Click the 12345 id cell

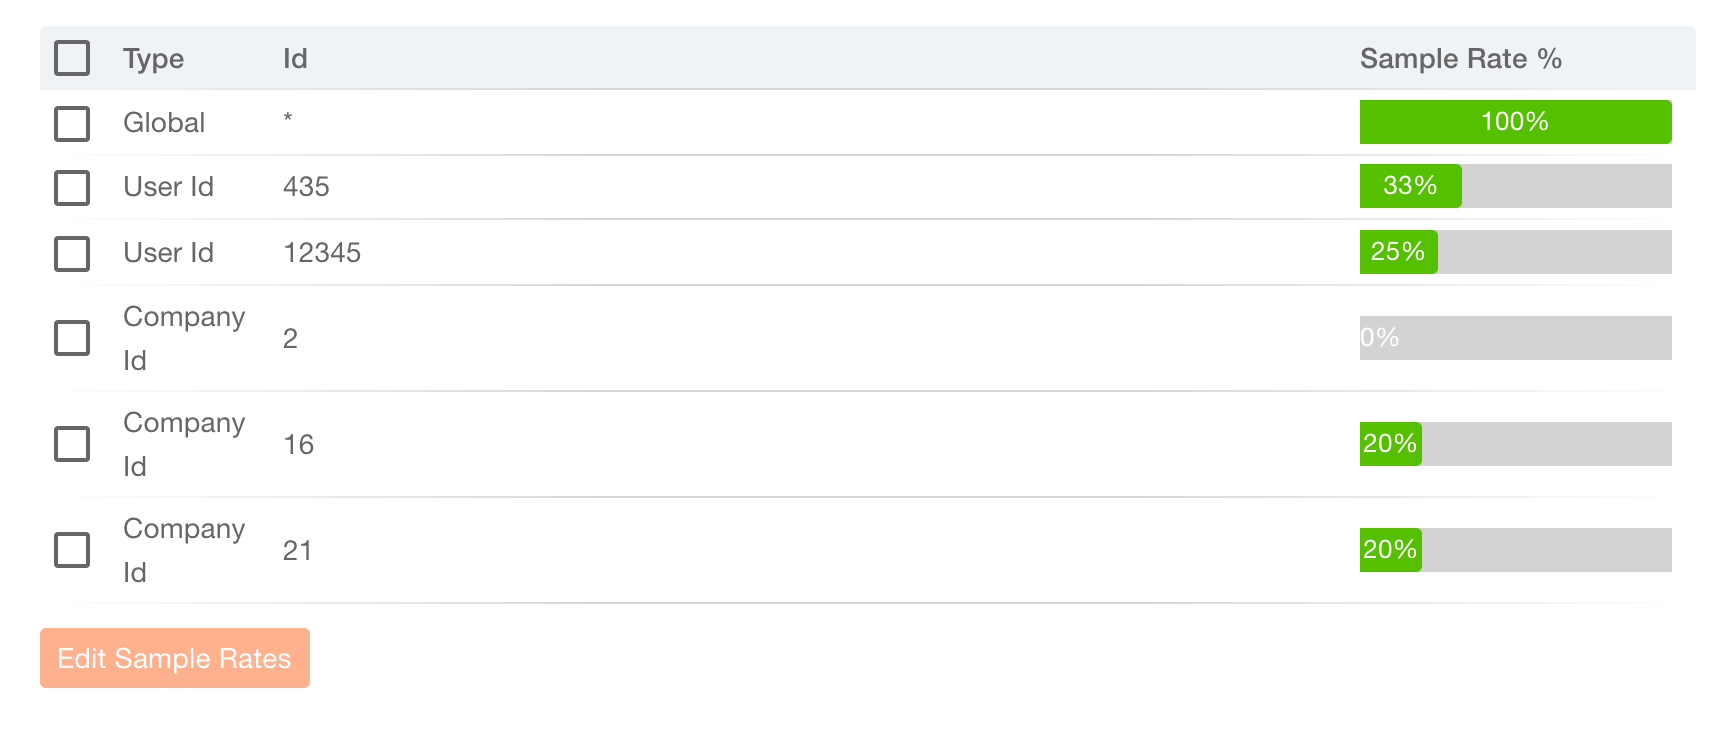(322, 253)
